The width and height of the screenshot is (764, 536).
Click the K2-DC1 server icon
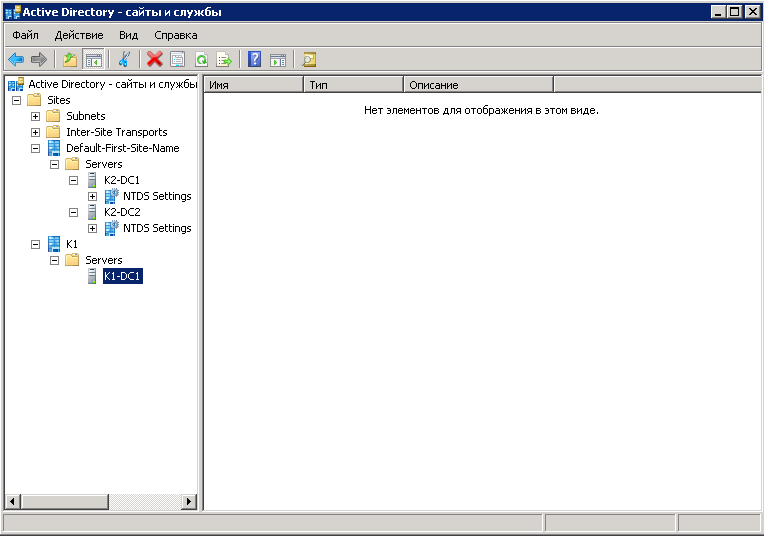[x=92, y=180]
